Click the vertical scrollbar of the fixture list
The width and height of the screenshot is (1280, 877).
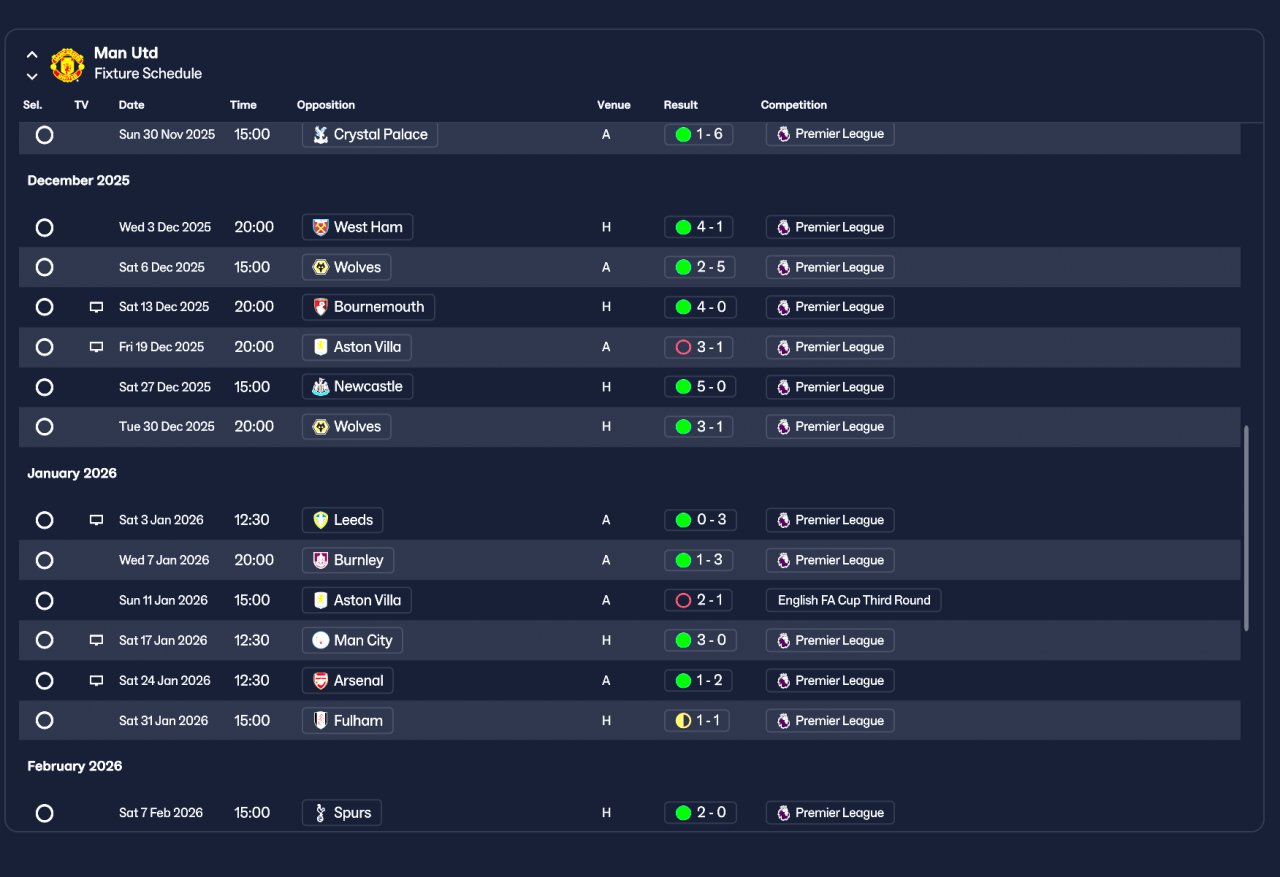coord(1246,528)
